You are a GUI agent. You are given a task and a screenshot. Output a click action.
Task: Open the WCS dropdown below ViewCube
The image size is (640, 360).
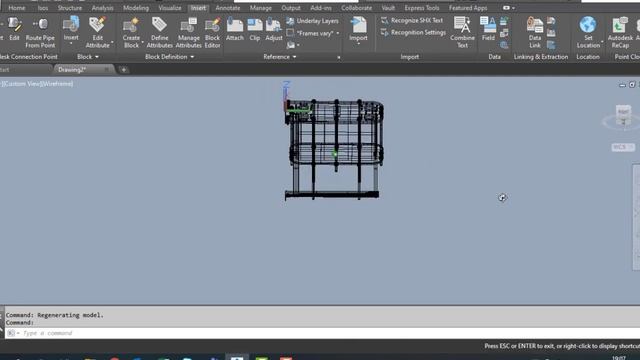tap(623, 147)
